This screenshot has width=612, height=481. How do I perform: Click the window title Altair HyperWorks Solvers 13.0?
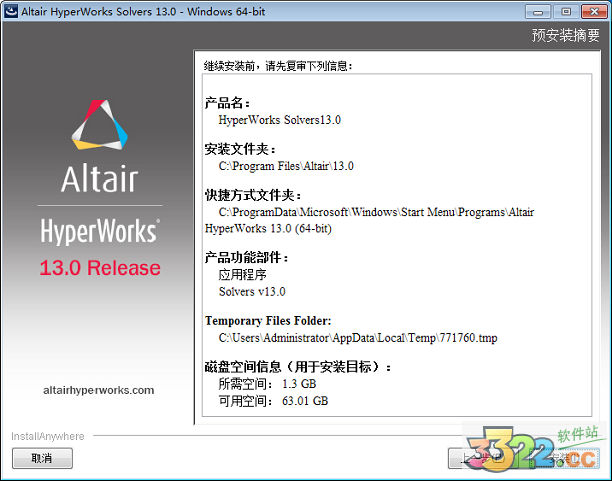click(x=143, y=11)
